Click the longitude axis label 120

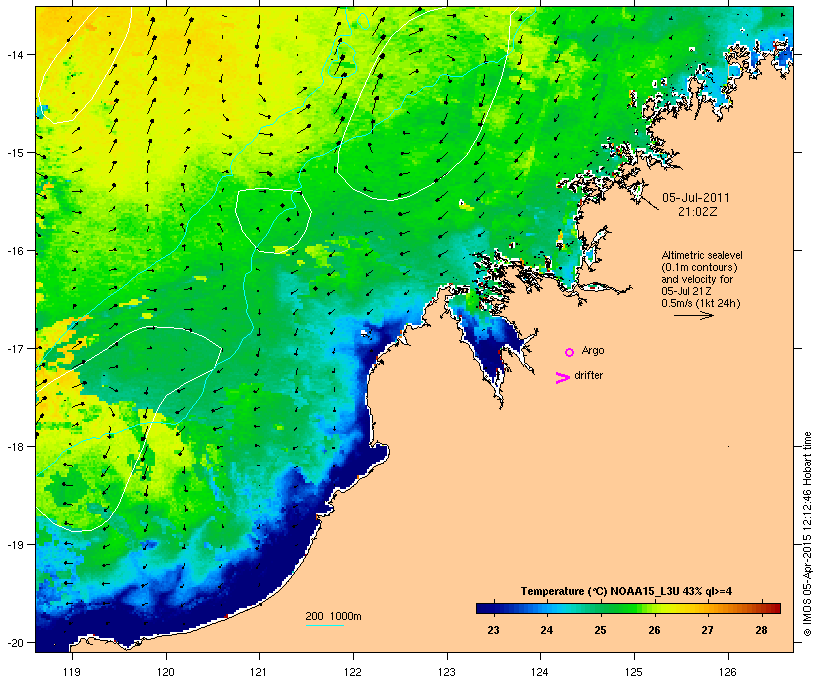coord(166,672)
